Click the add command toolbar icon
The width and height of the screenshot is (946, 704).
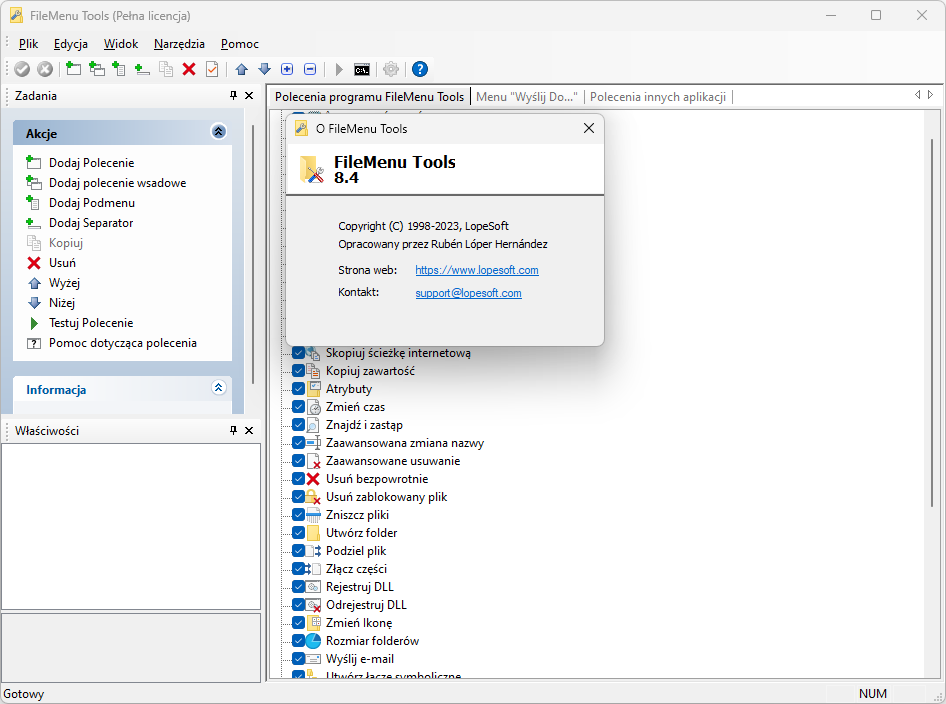click(x=74, y=69)
